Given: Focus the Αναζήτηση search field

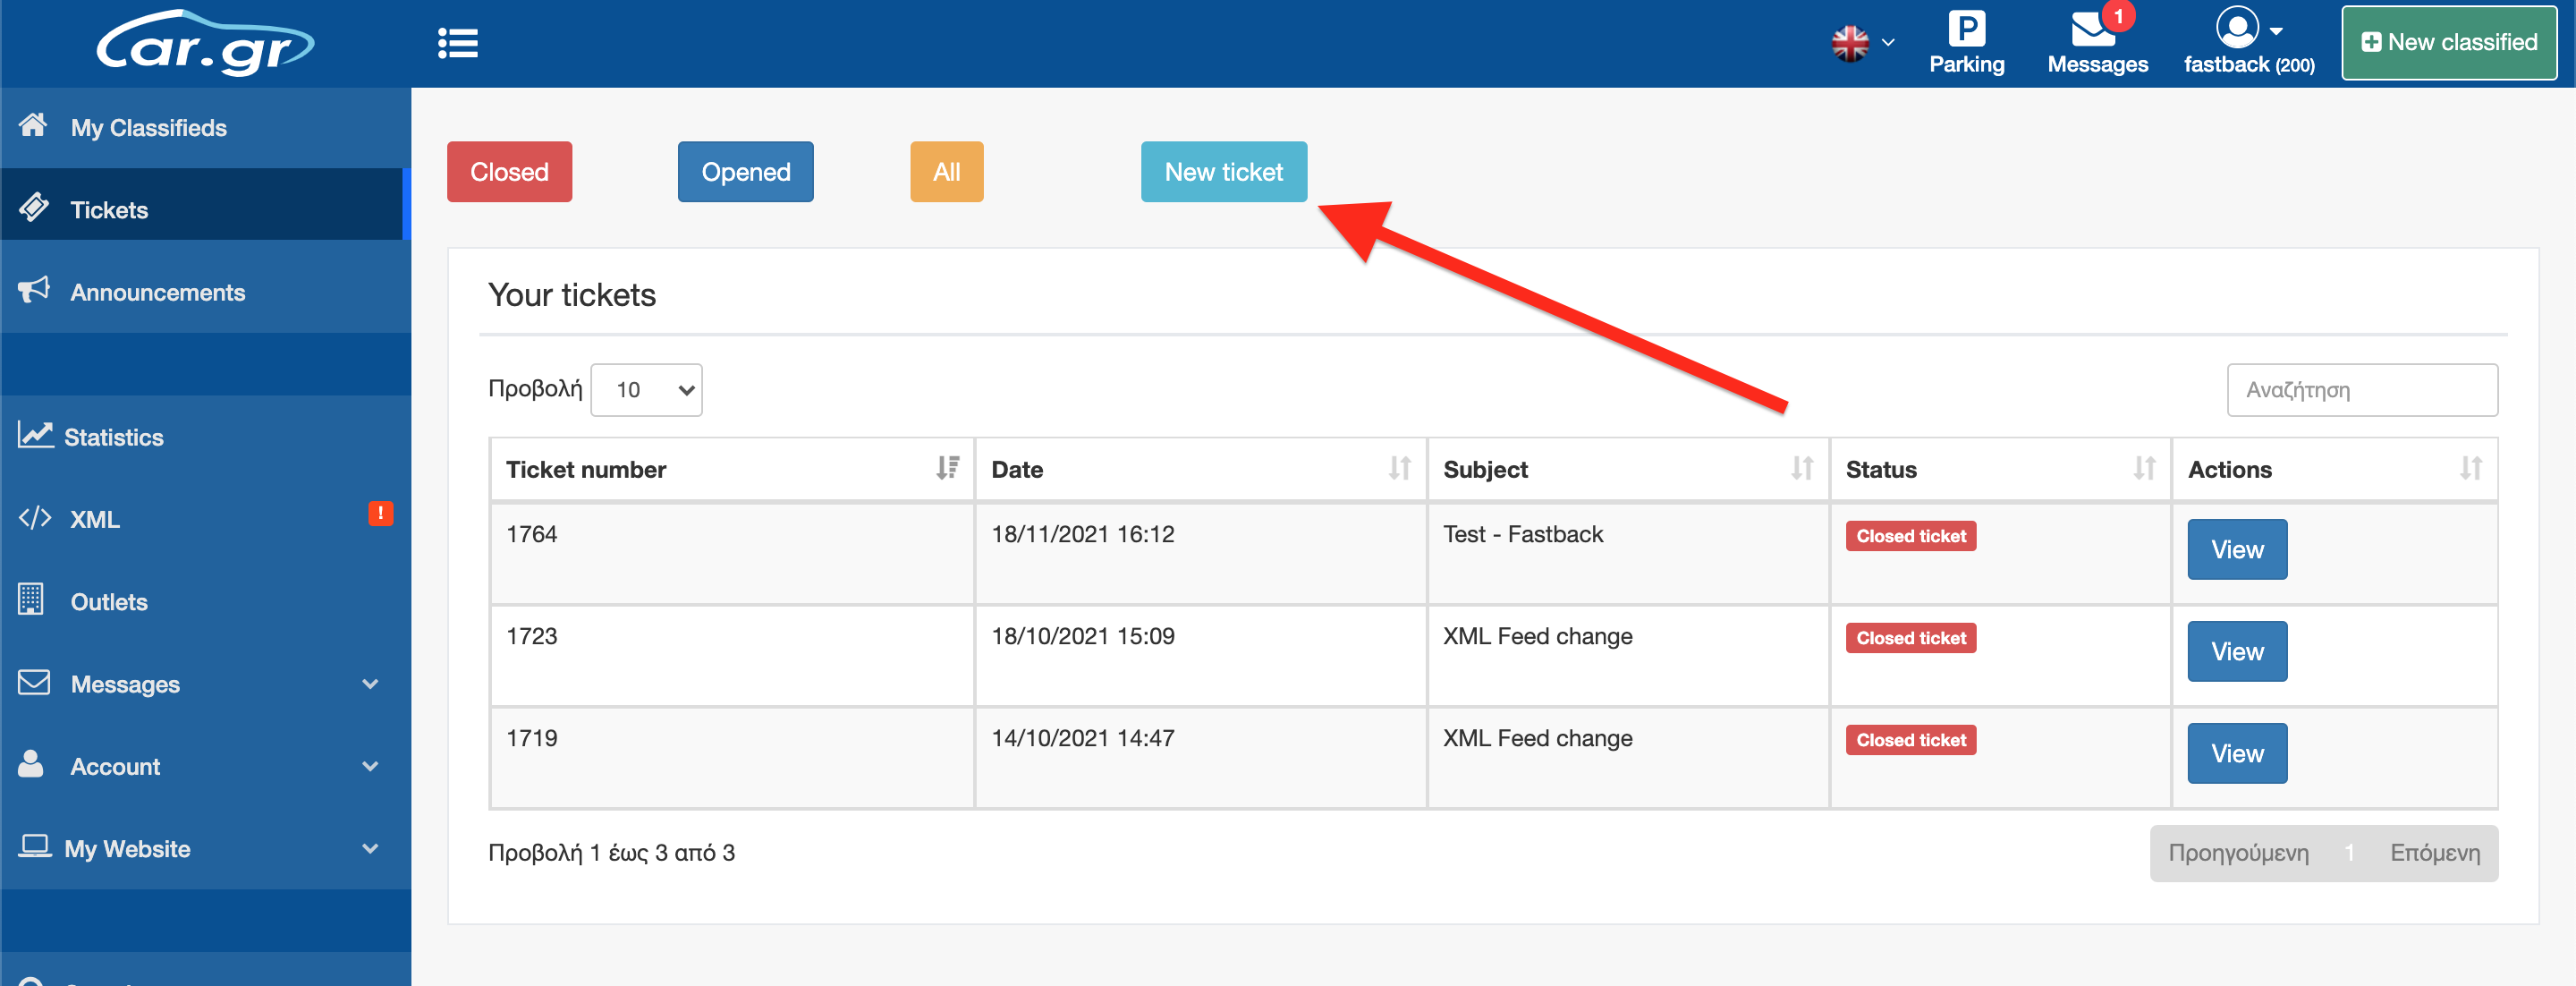Looking at the screenshot, I should 2362,390.
